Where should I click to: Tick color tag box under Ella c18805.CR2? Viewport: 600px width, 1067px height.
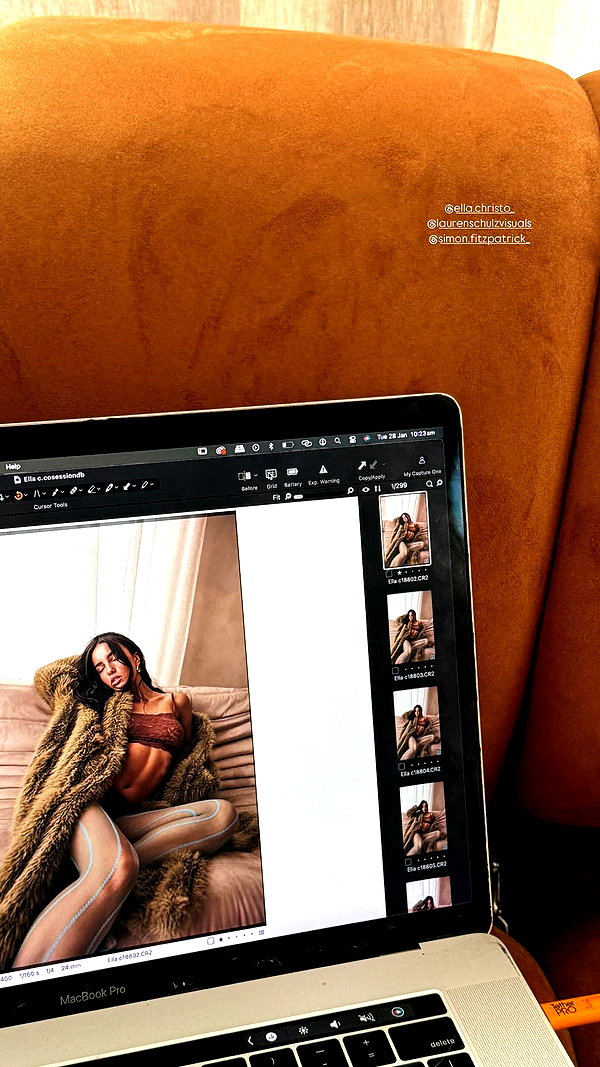408,862
